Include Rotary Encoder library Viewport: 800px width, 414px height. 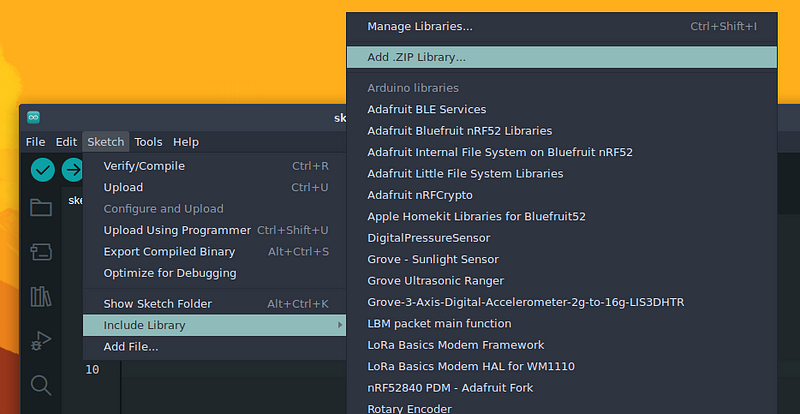562,407
